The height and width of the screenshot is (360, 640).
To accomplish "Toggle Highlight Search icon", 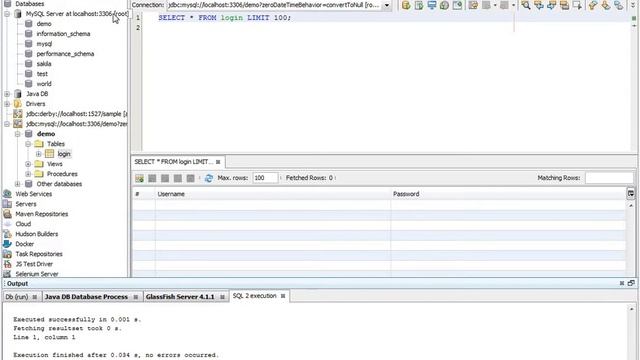I will tap(564, 5).
